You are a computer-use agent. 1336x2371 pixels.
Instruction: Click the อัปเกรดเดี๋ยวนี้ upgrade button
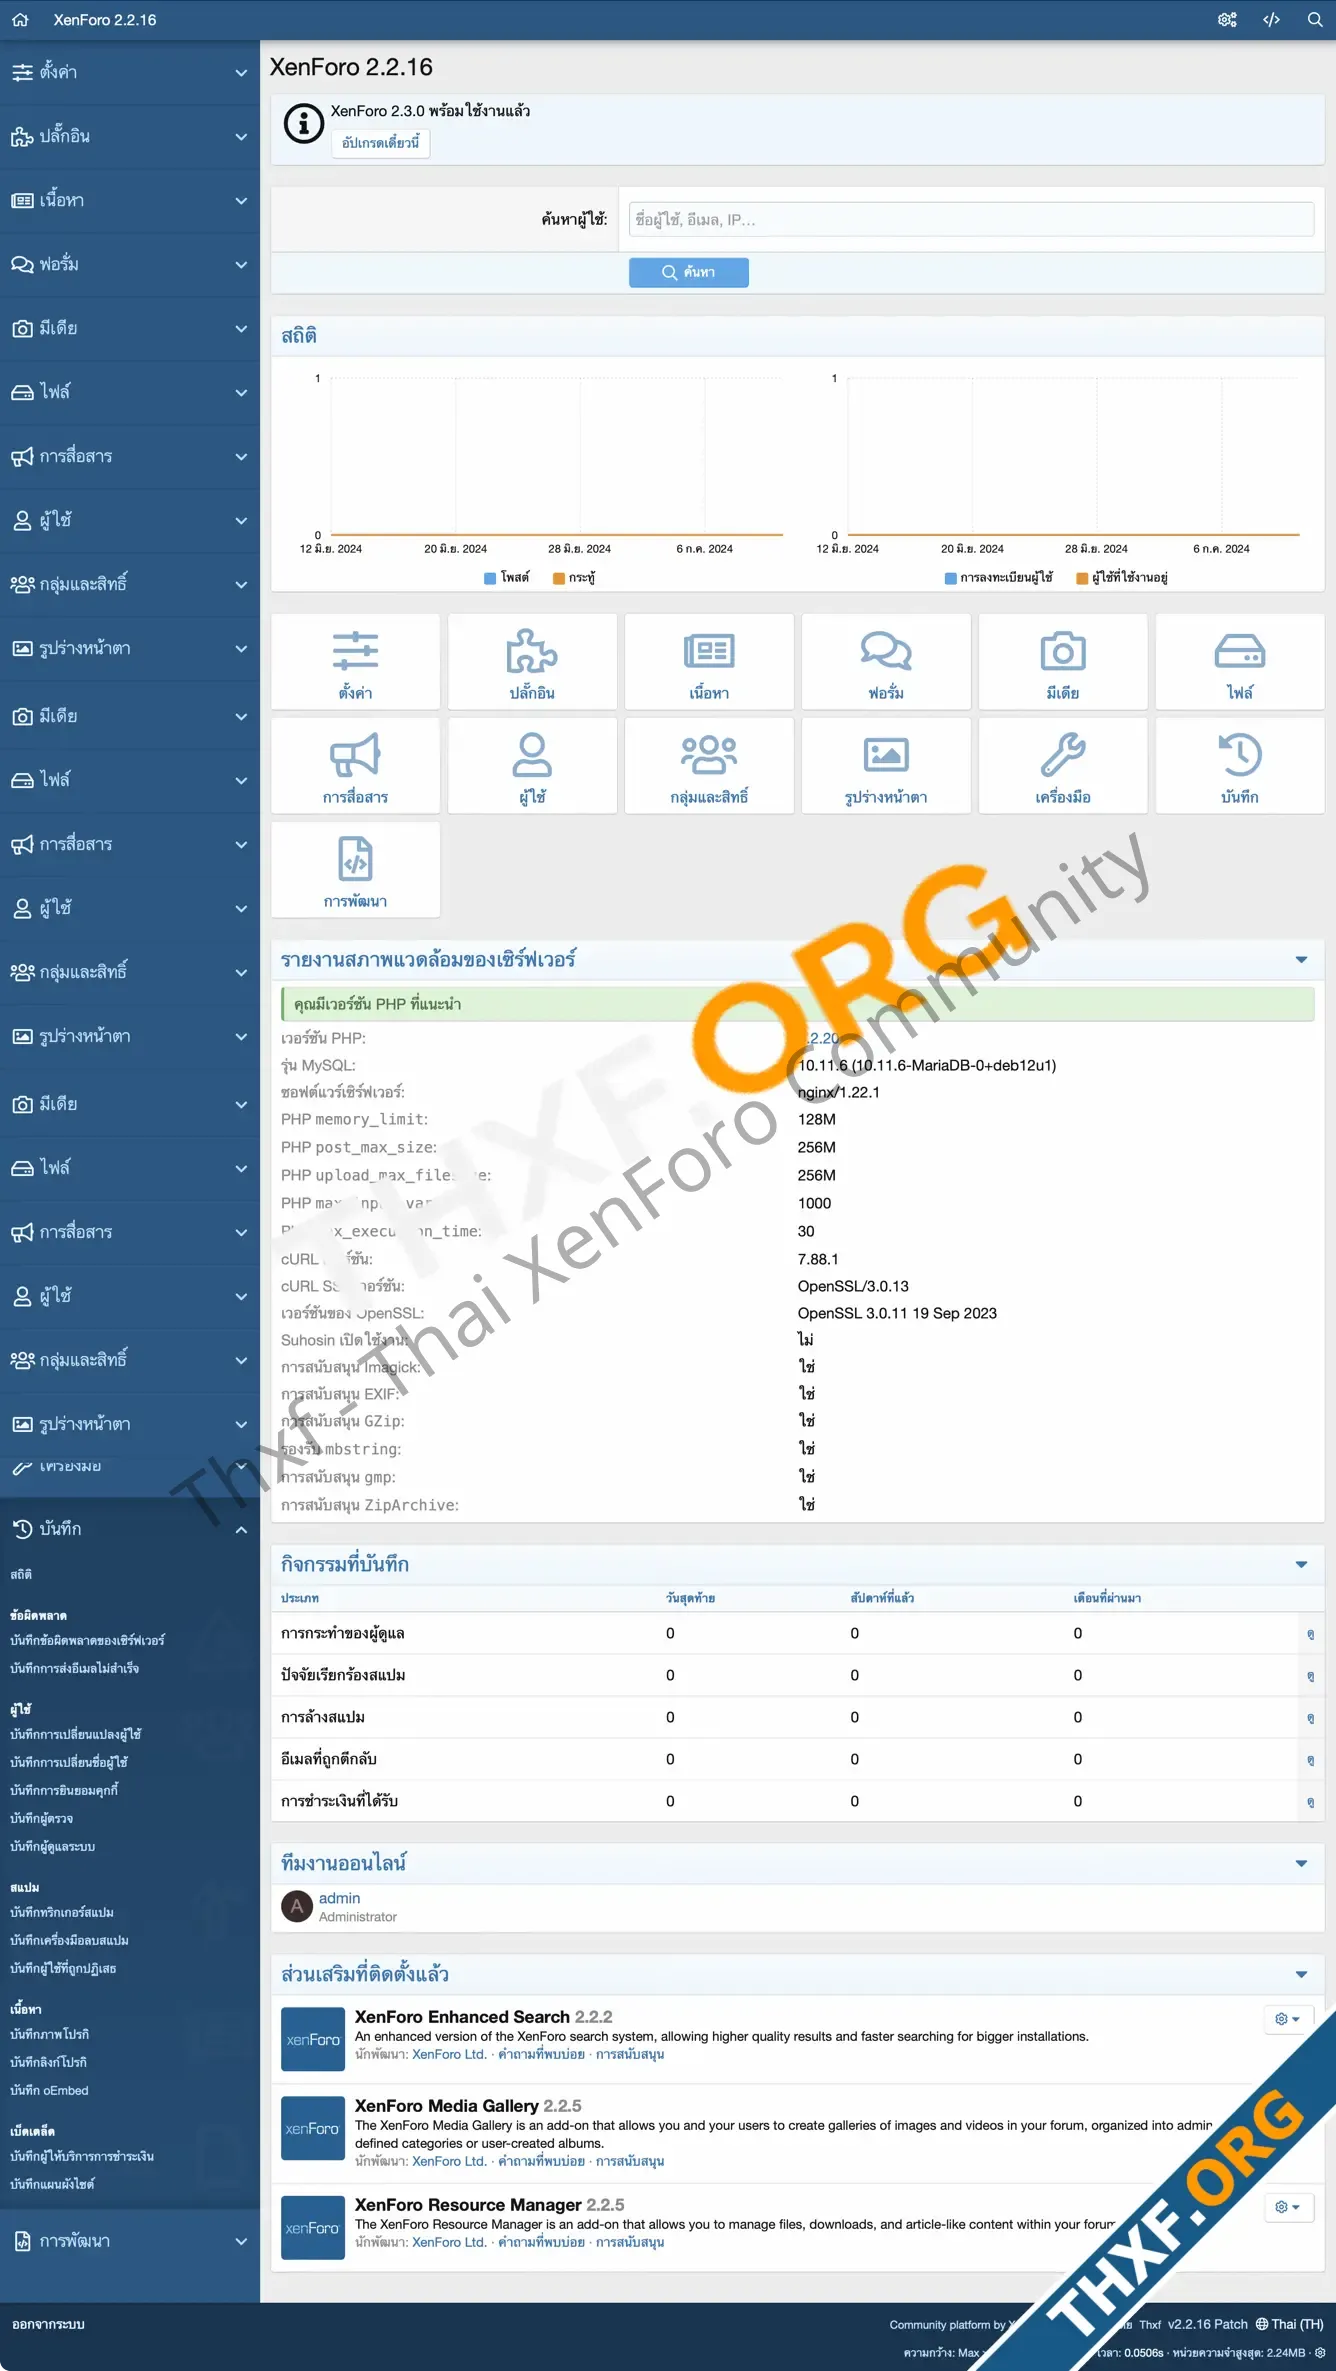[381, 143]
